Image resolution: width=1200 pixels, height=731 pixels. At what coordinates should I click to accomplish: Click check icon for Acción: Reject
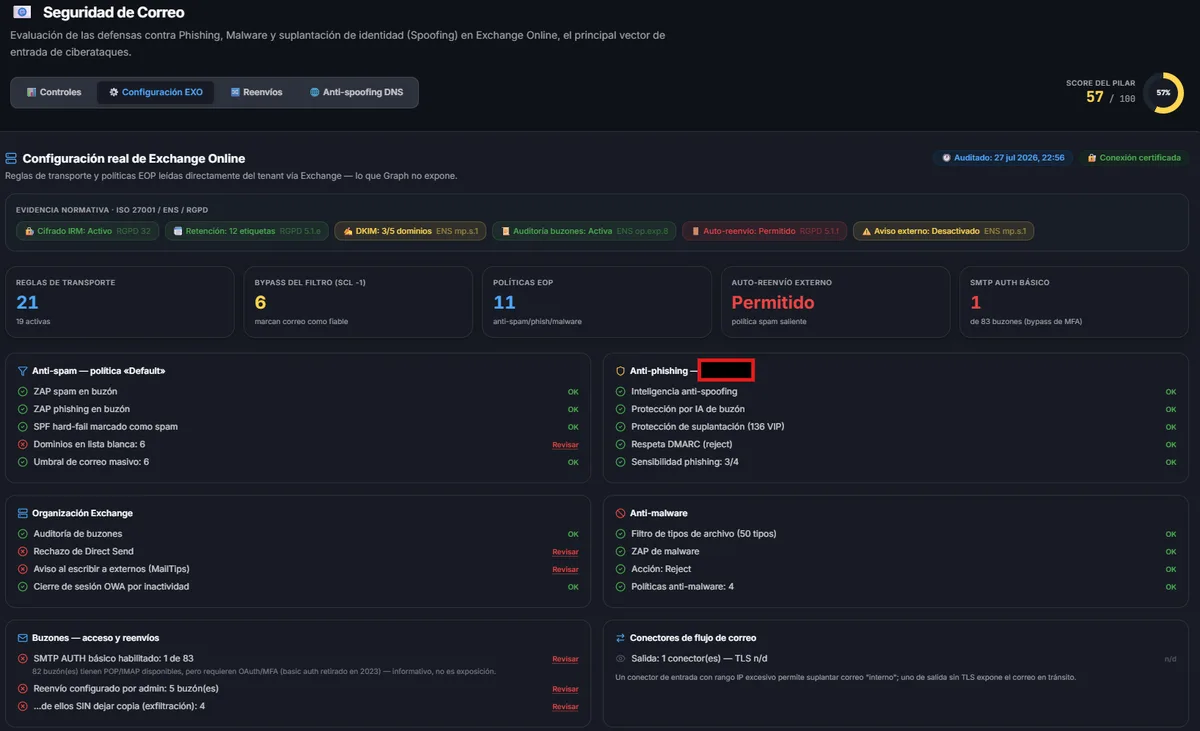[x=620, y=569]
